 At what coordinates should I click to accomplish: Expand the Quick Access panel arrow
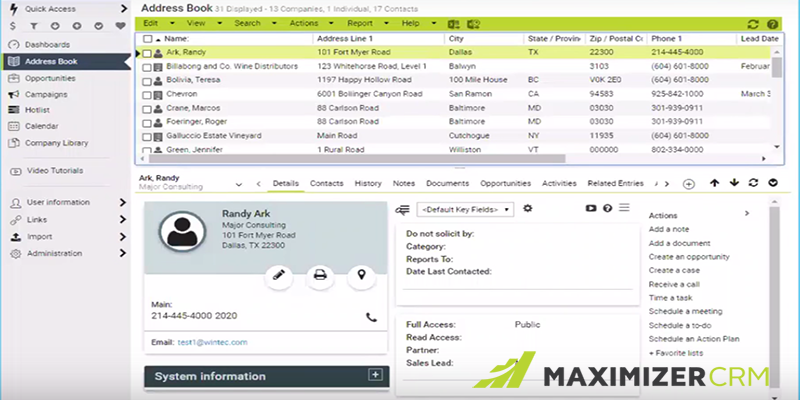122,7
